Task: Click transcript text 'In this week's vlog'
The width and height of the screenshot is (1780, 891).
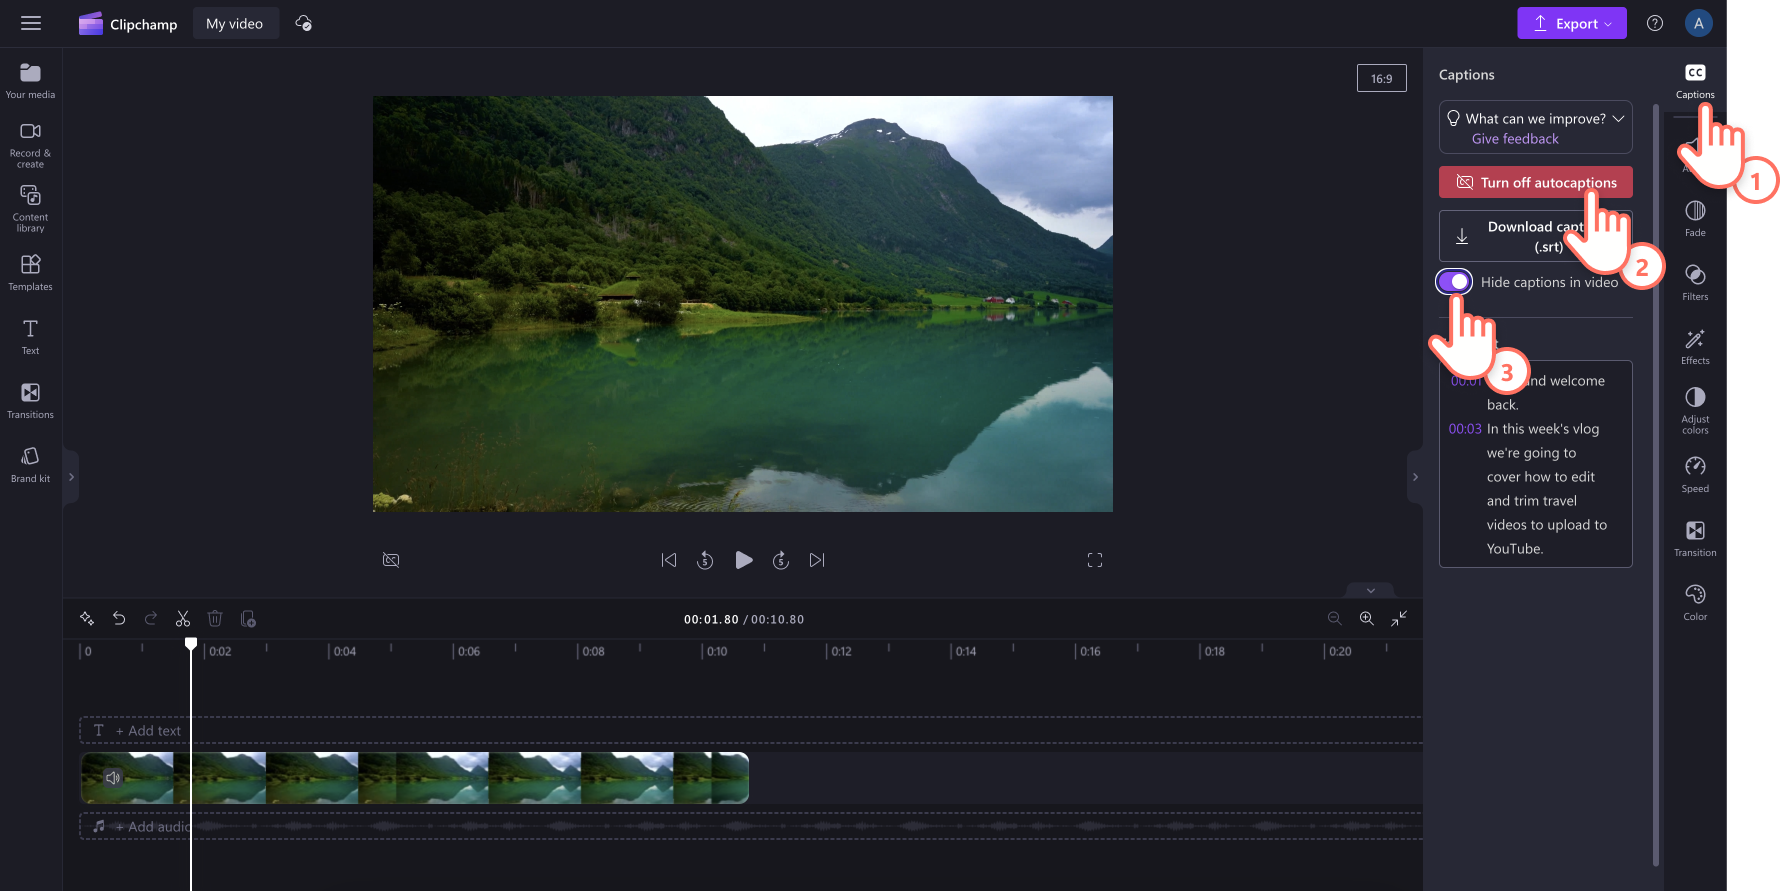Action: [x=1542, y=429]
